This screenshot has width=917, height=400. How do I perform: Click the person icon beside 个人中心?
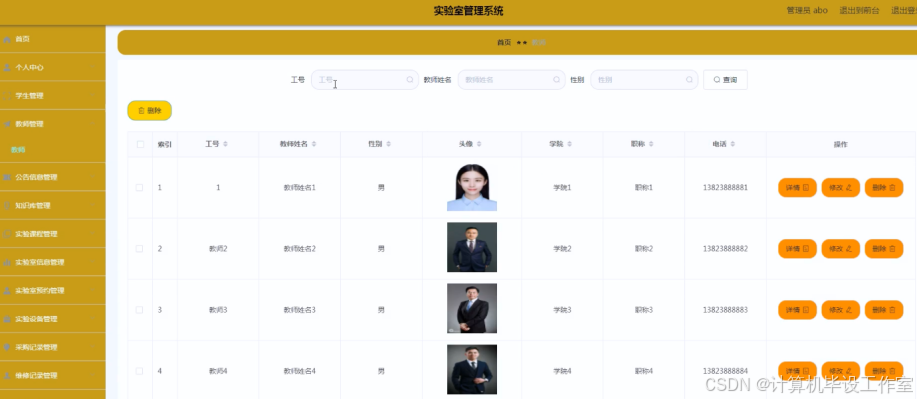[x=7, y=67]
